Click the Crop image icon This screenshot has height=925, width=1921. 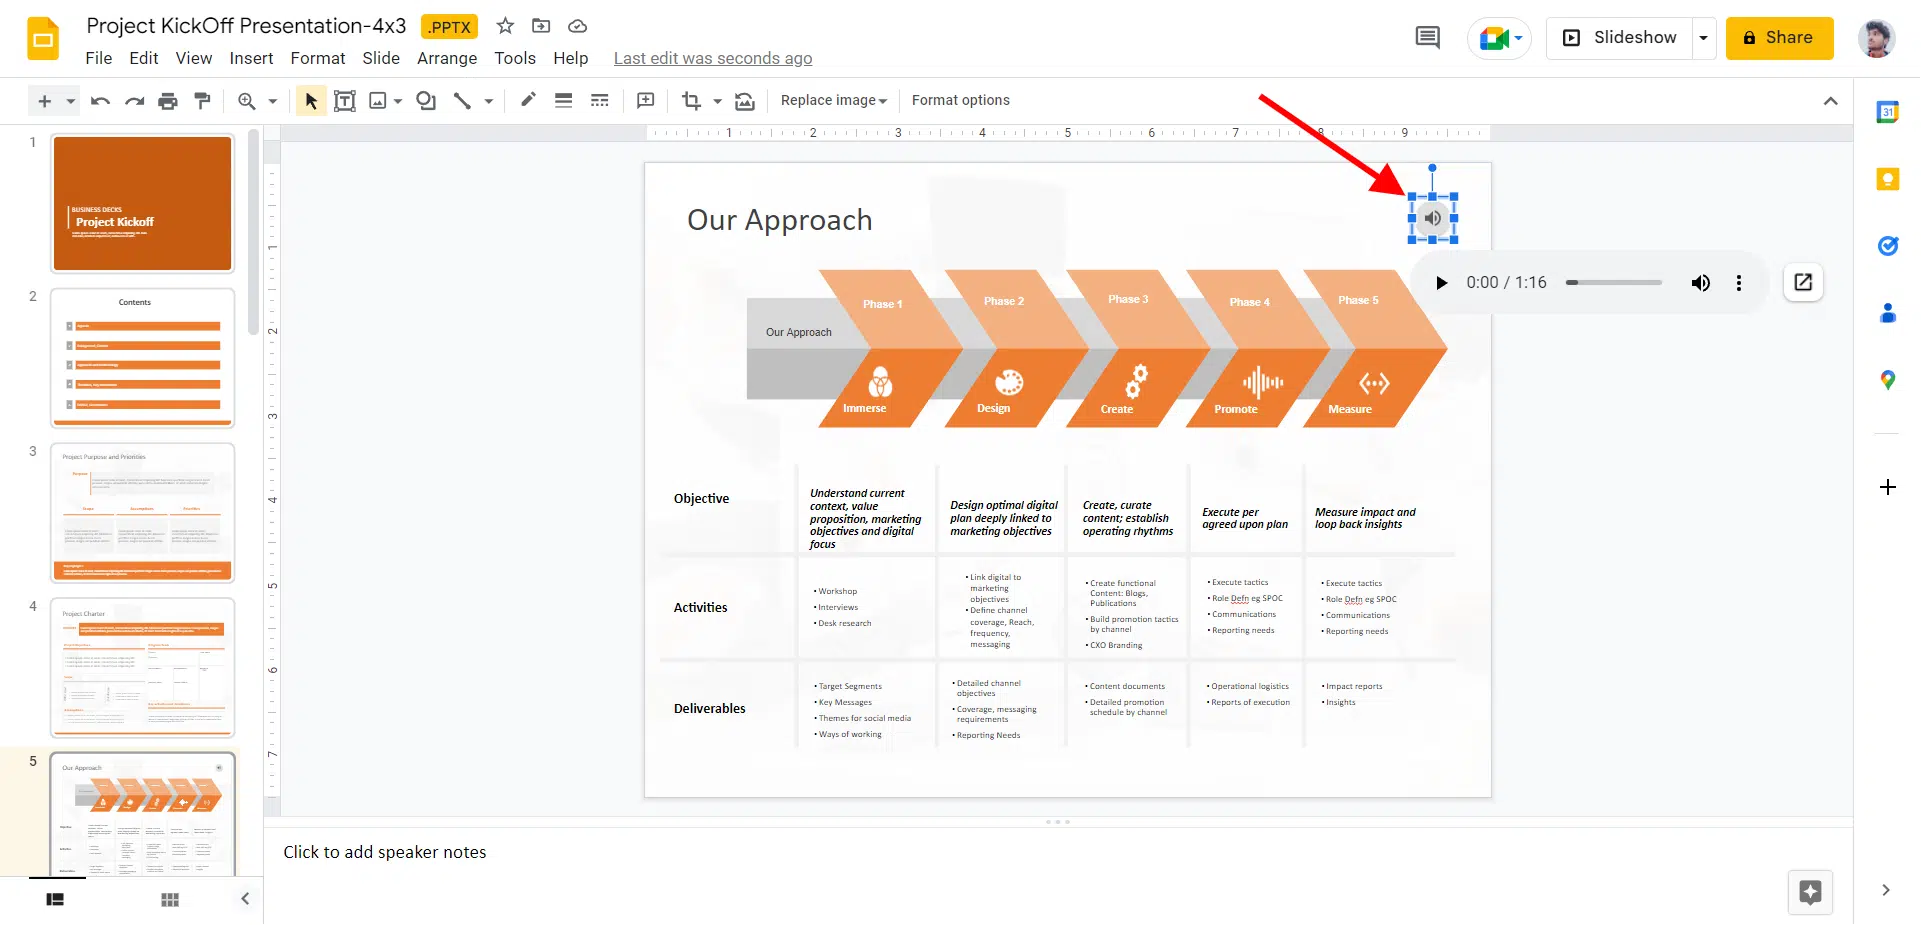tap(691, 101)
